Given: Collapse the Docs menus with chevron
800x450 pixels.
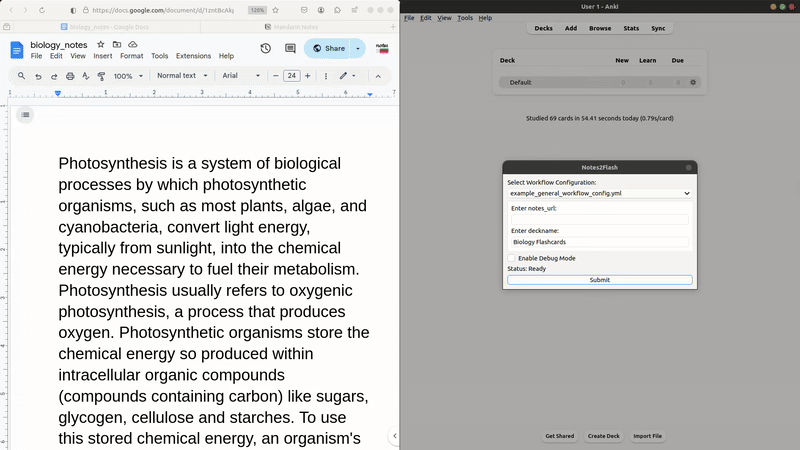Looking at the screenshot, I should (378, 76).
